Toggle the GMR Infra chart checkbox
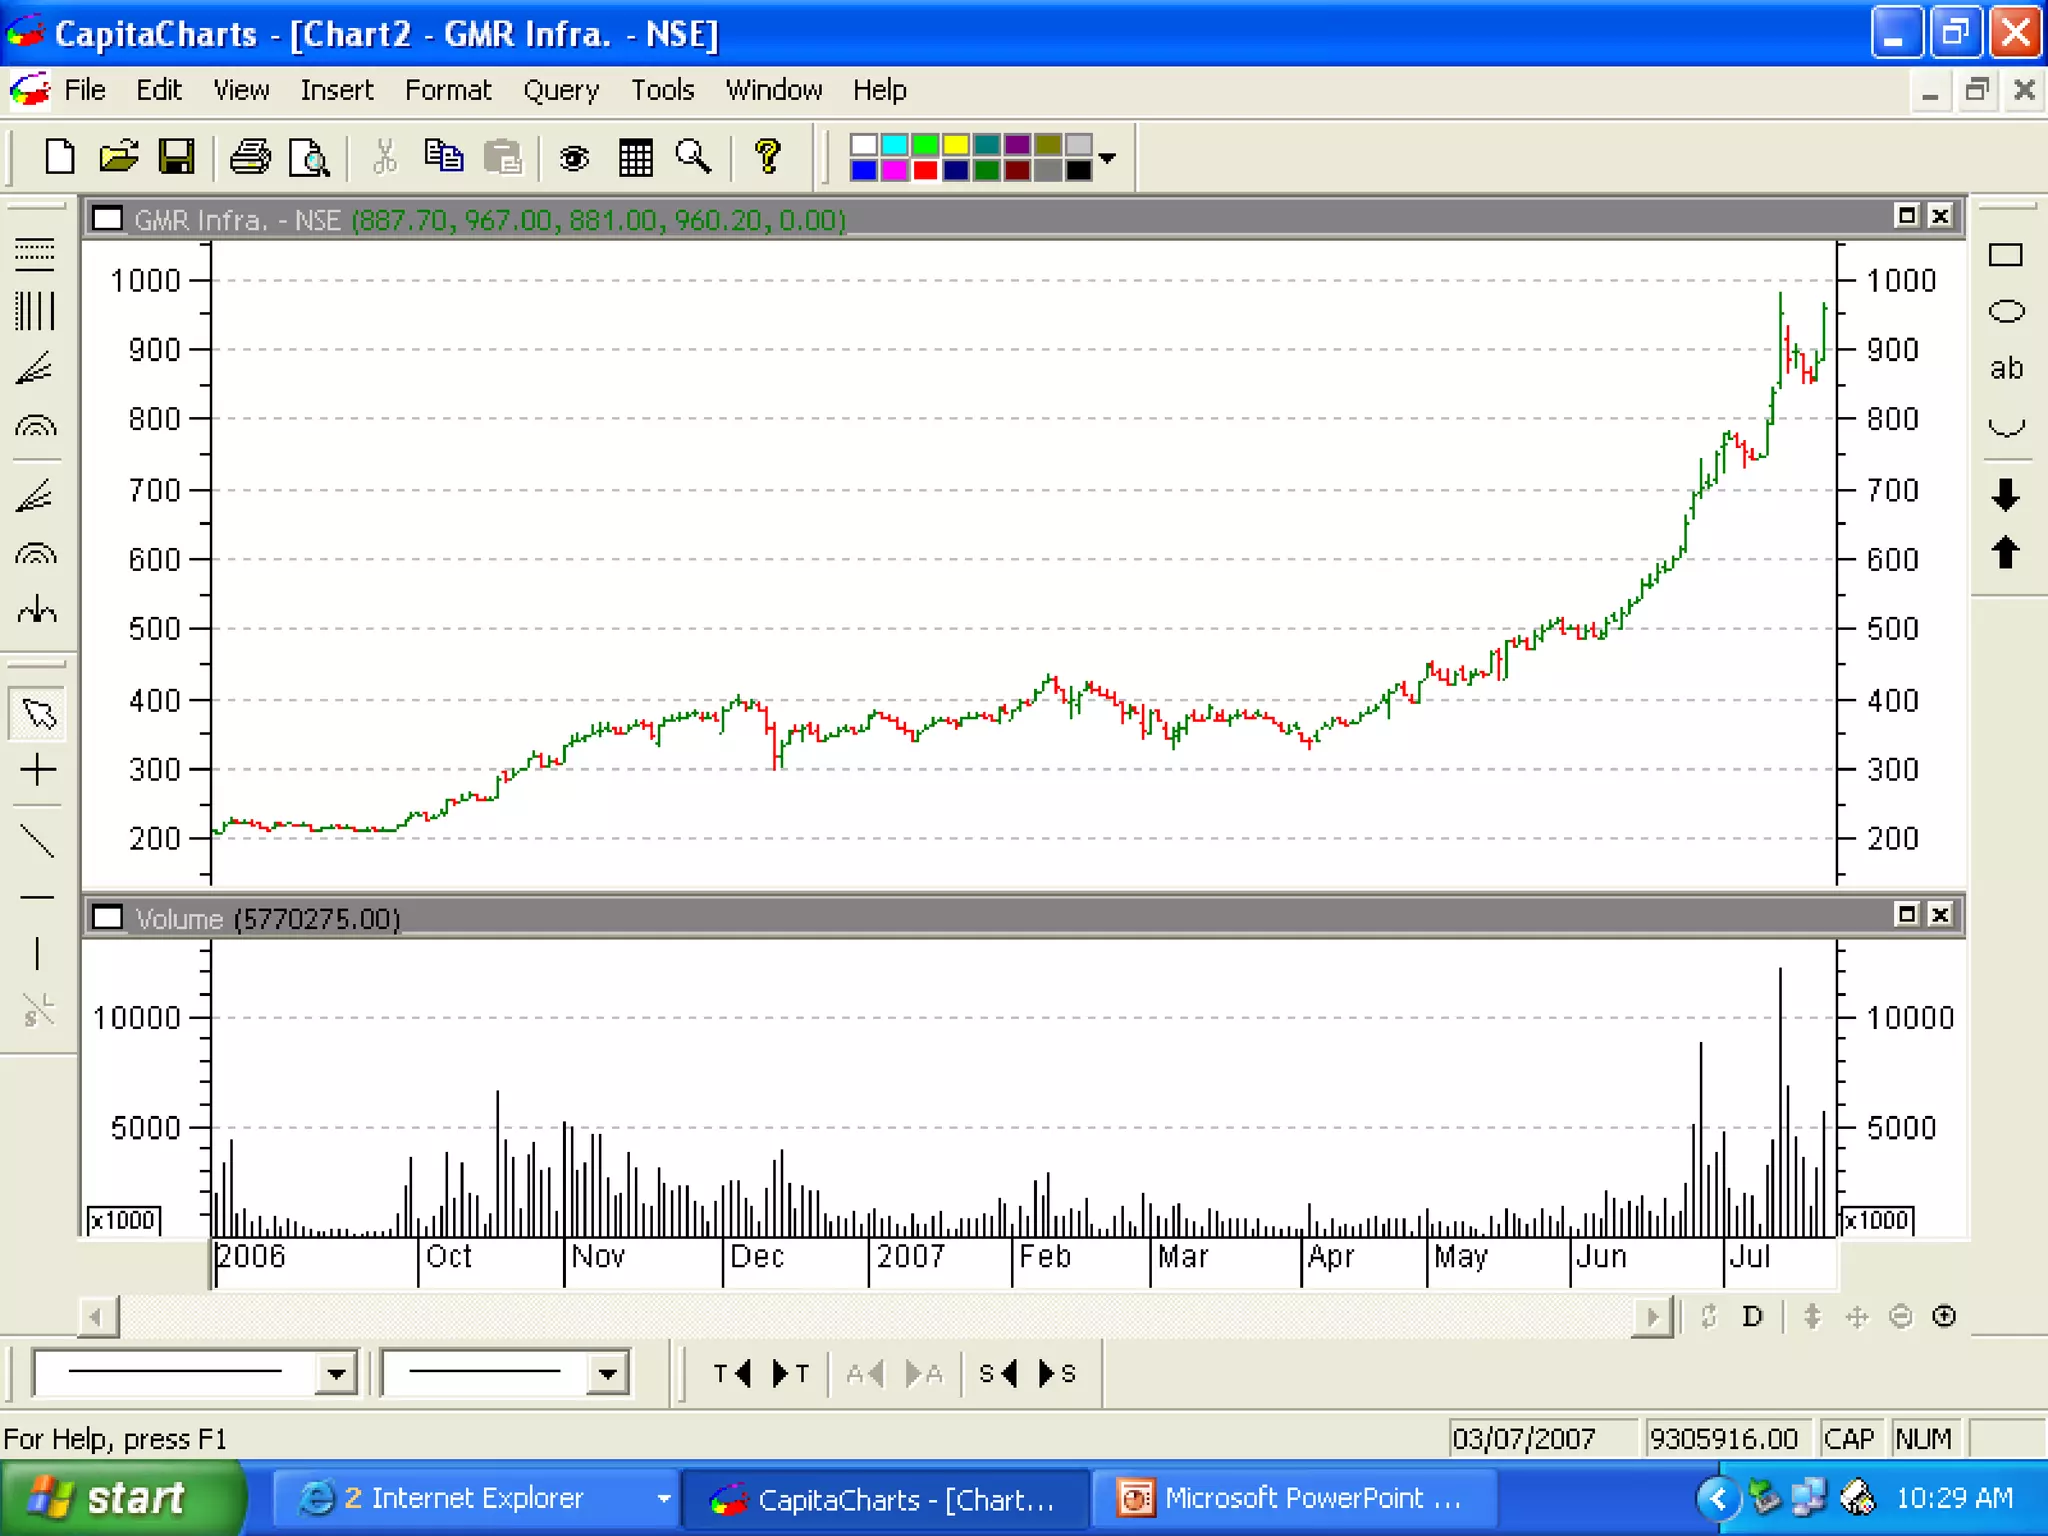This screenshot has height=1536, width=2048. click(108, 218)
